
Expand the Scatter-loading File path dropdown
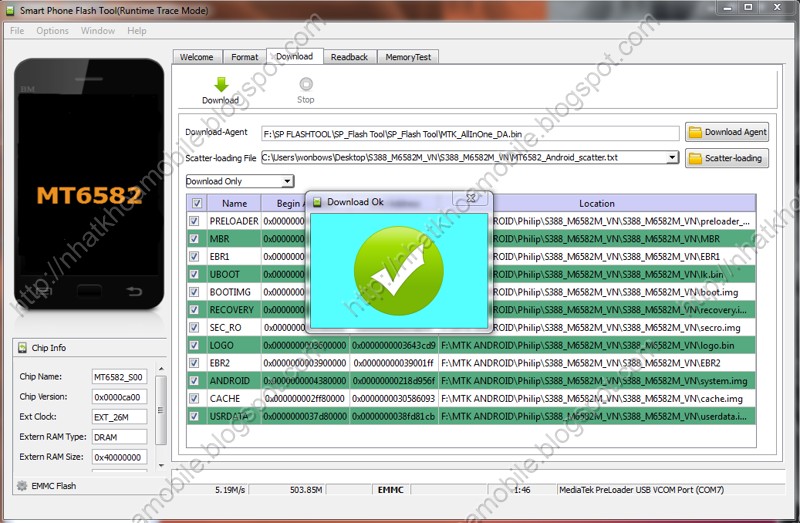click(x=673, y=157)
